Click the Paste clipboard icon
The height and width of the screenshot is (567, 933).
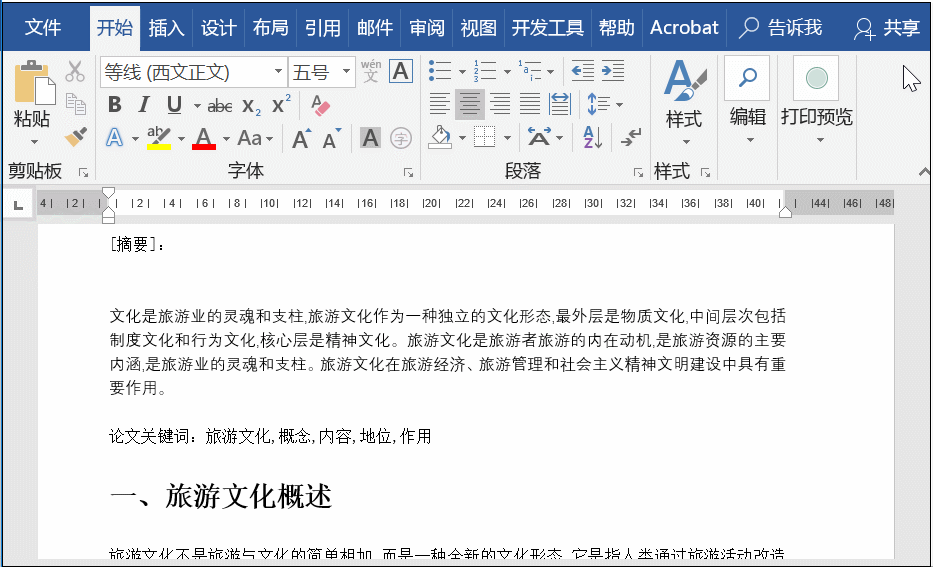click(35, 83)
